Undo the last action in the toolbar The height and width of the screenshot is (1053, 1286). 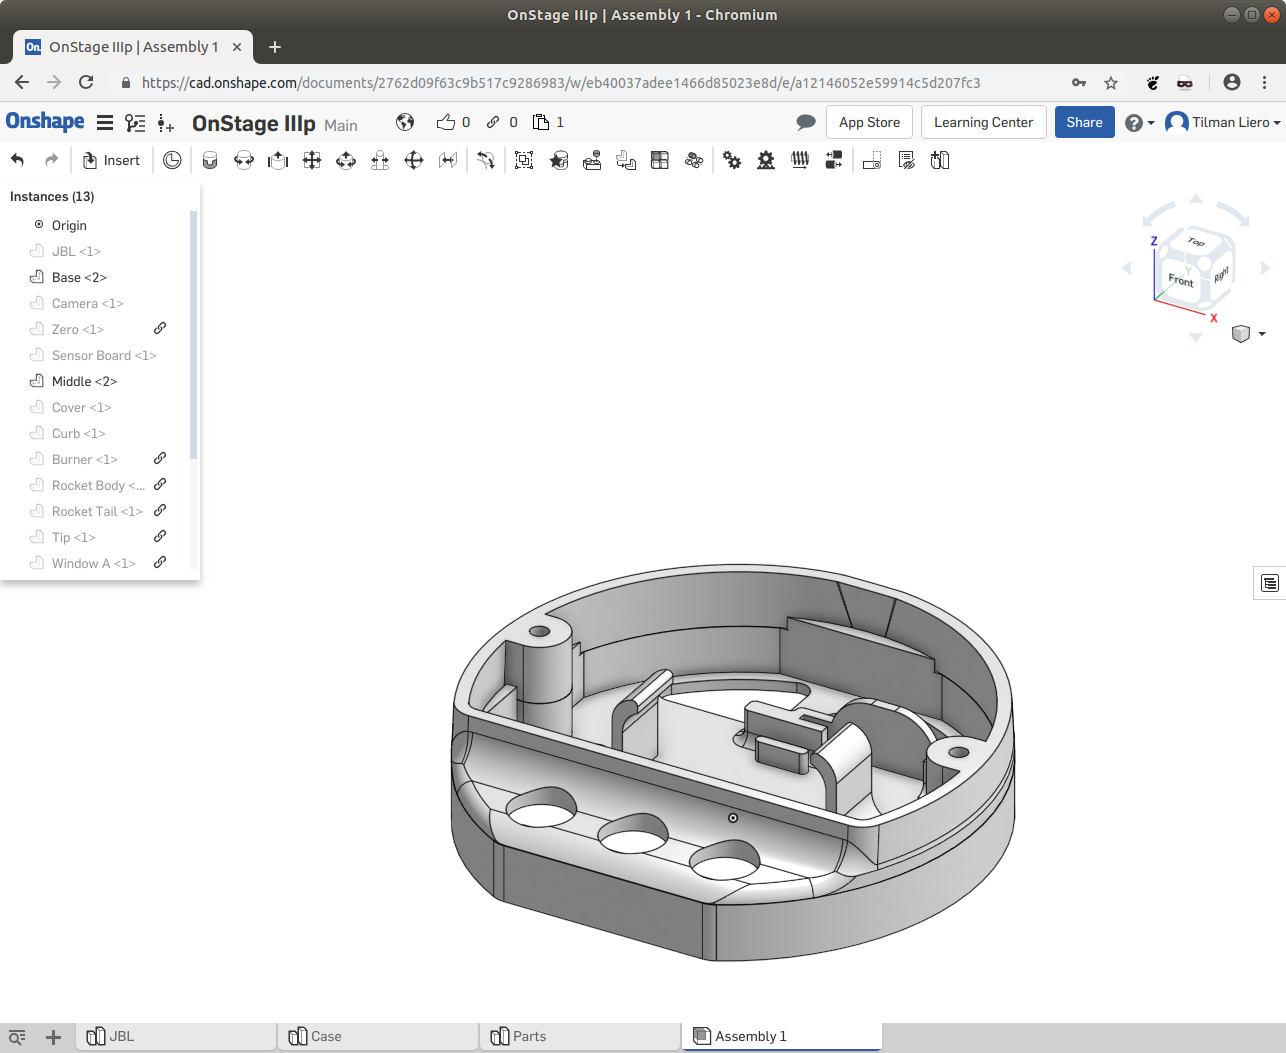pyautogui.click(x=17, y=160)
